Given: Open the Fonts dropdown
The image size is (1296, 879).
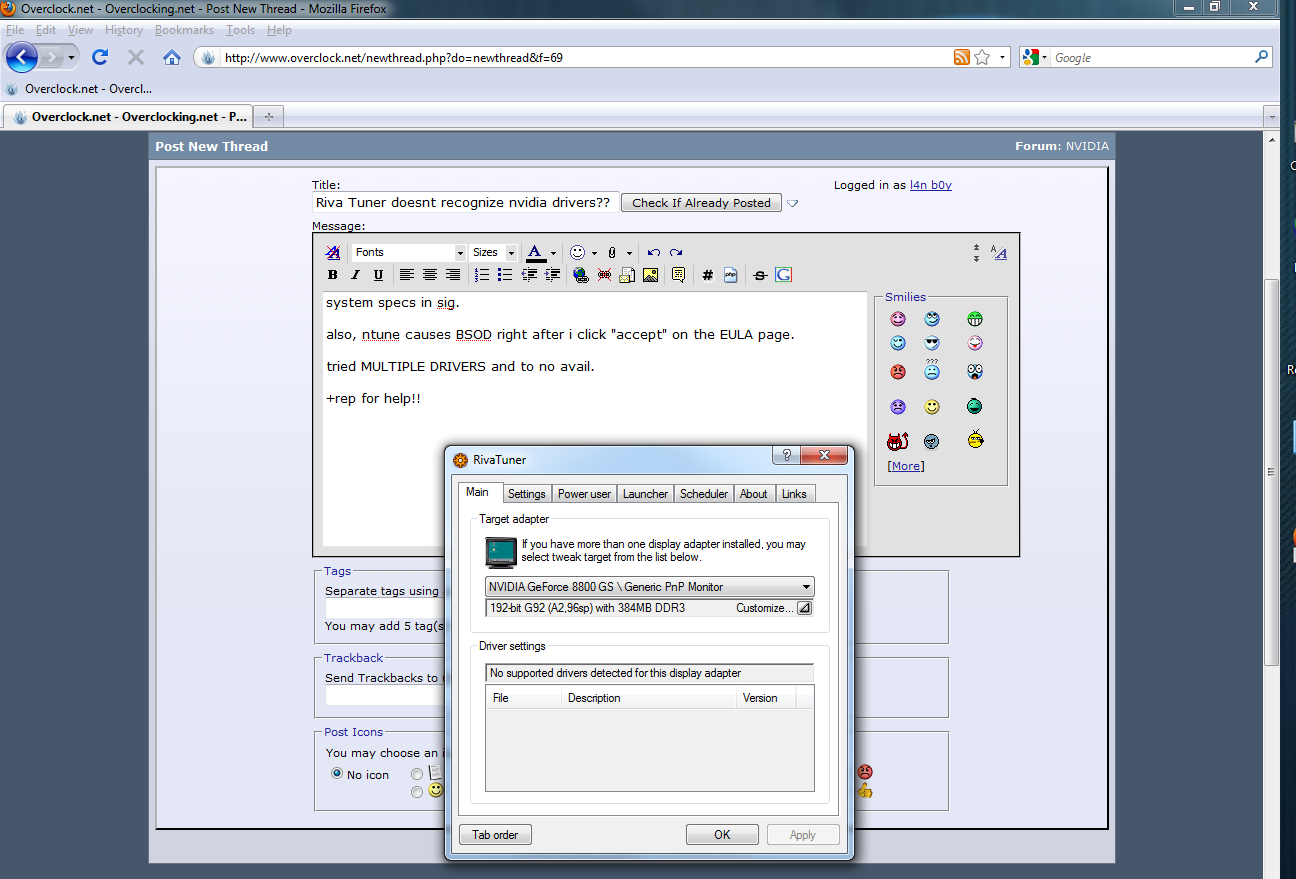Looking at the screenshot, I should [409, 253].
